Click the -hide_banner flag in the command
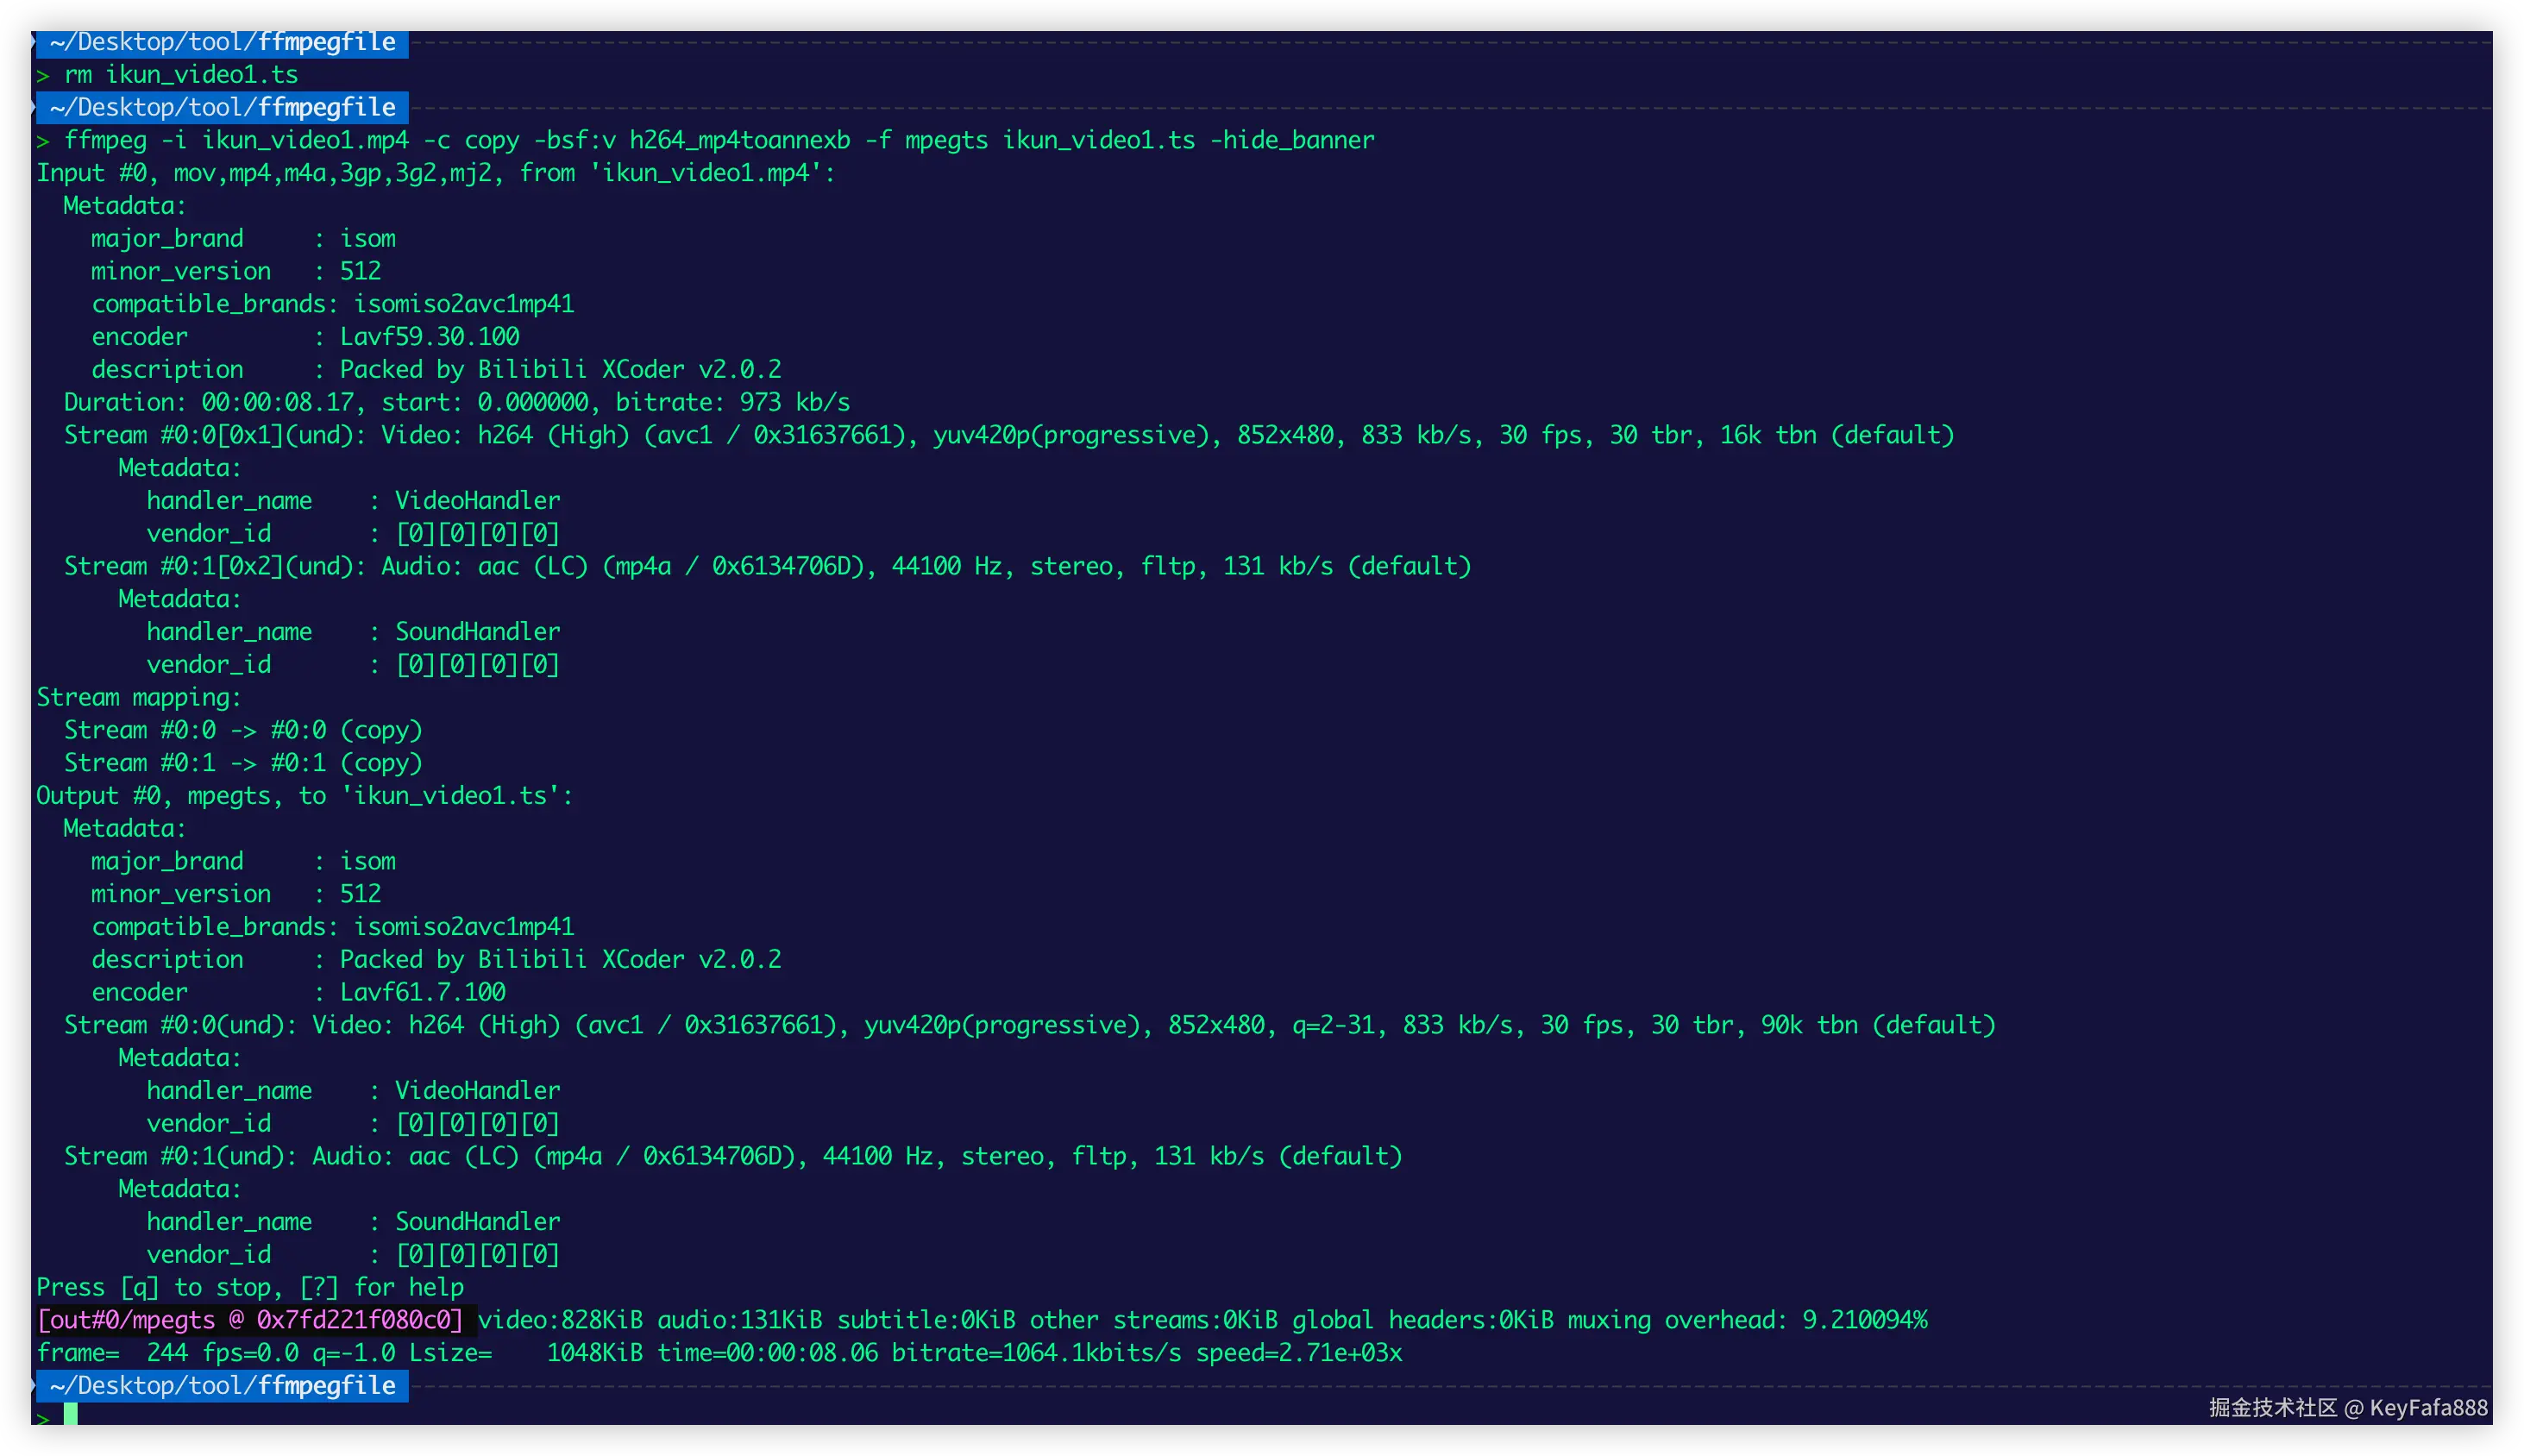 click(1292, 140)
